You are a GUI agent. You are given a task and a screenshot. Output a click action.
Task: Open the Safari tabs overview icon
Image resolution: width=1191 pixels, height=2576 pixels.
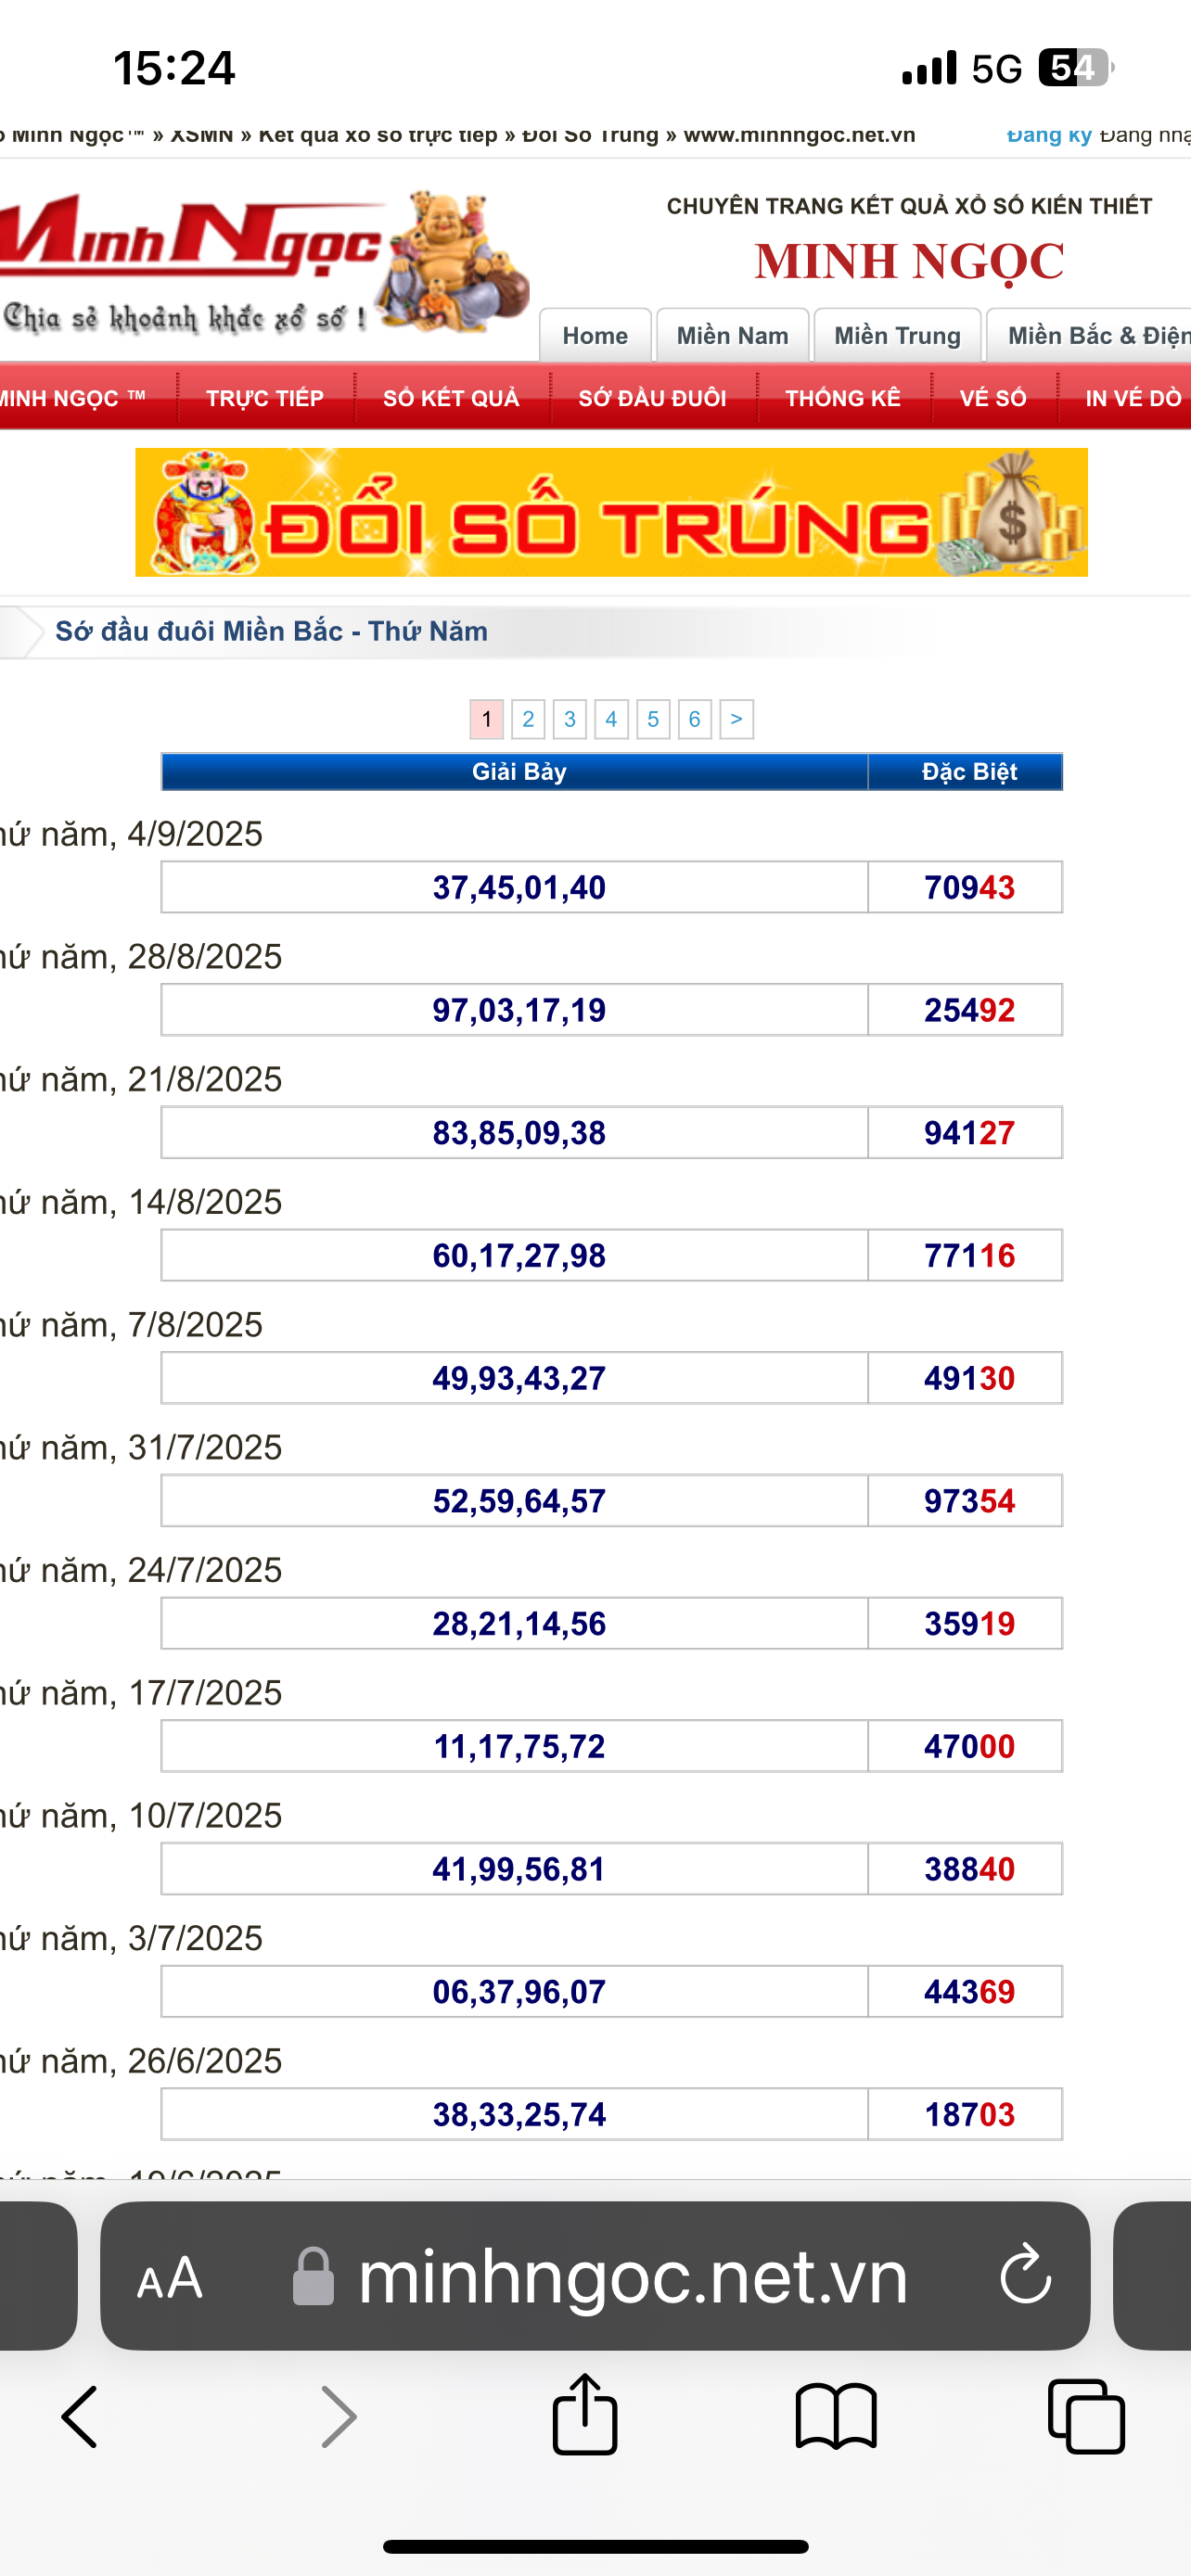pyautogui.click(x=1086, y=2416)
